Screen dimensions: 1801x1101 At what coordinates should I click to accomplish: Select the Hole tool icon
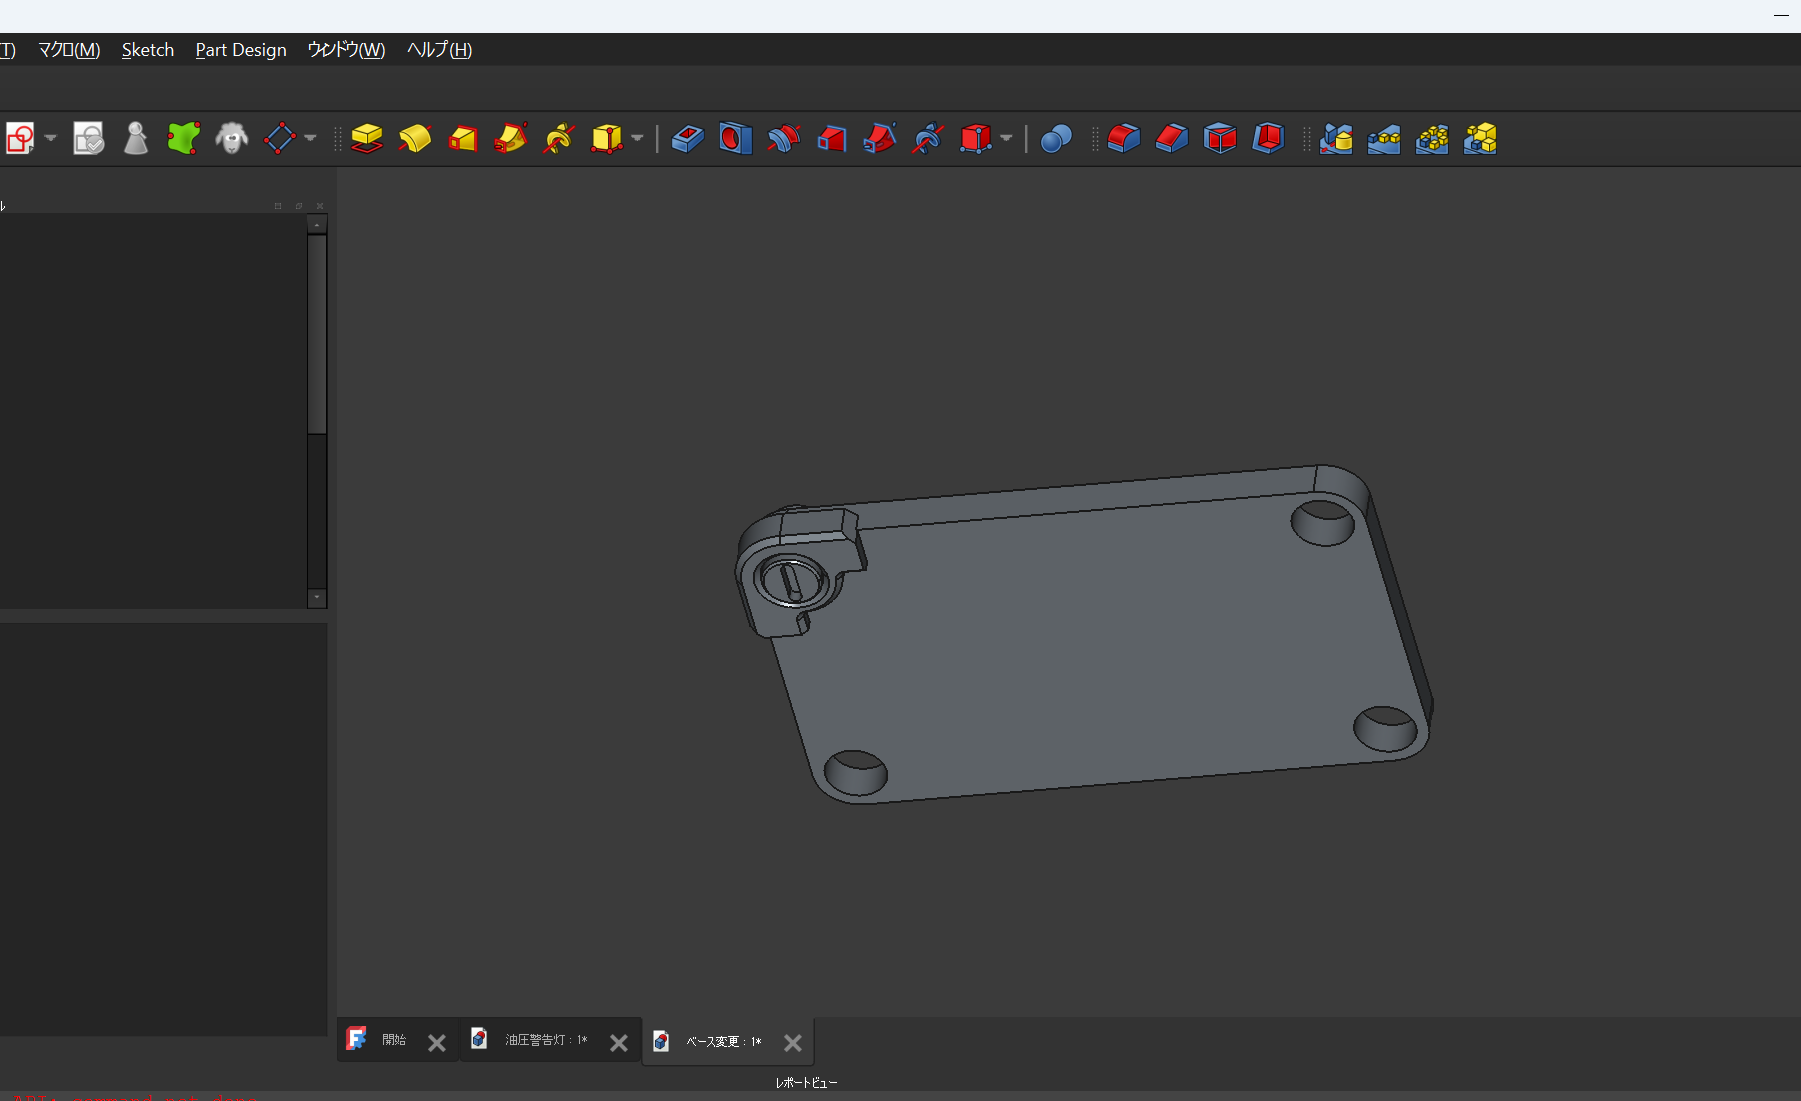point(735,138)
